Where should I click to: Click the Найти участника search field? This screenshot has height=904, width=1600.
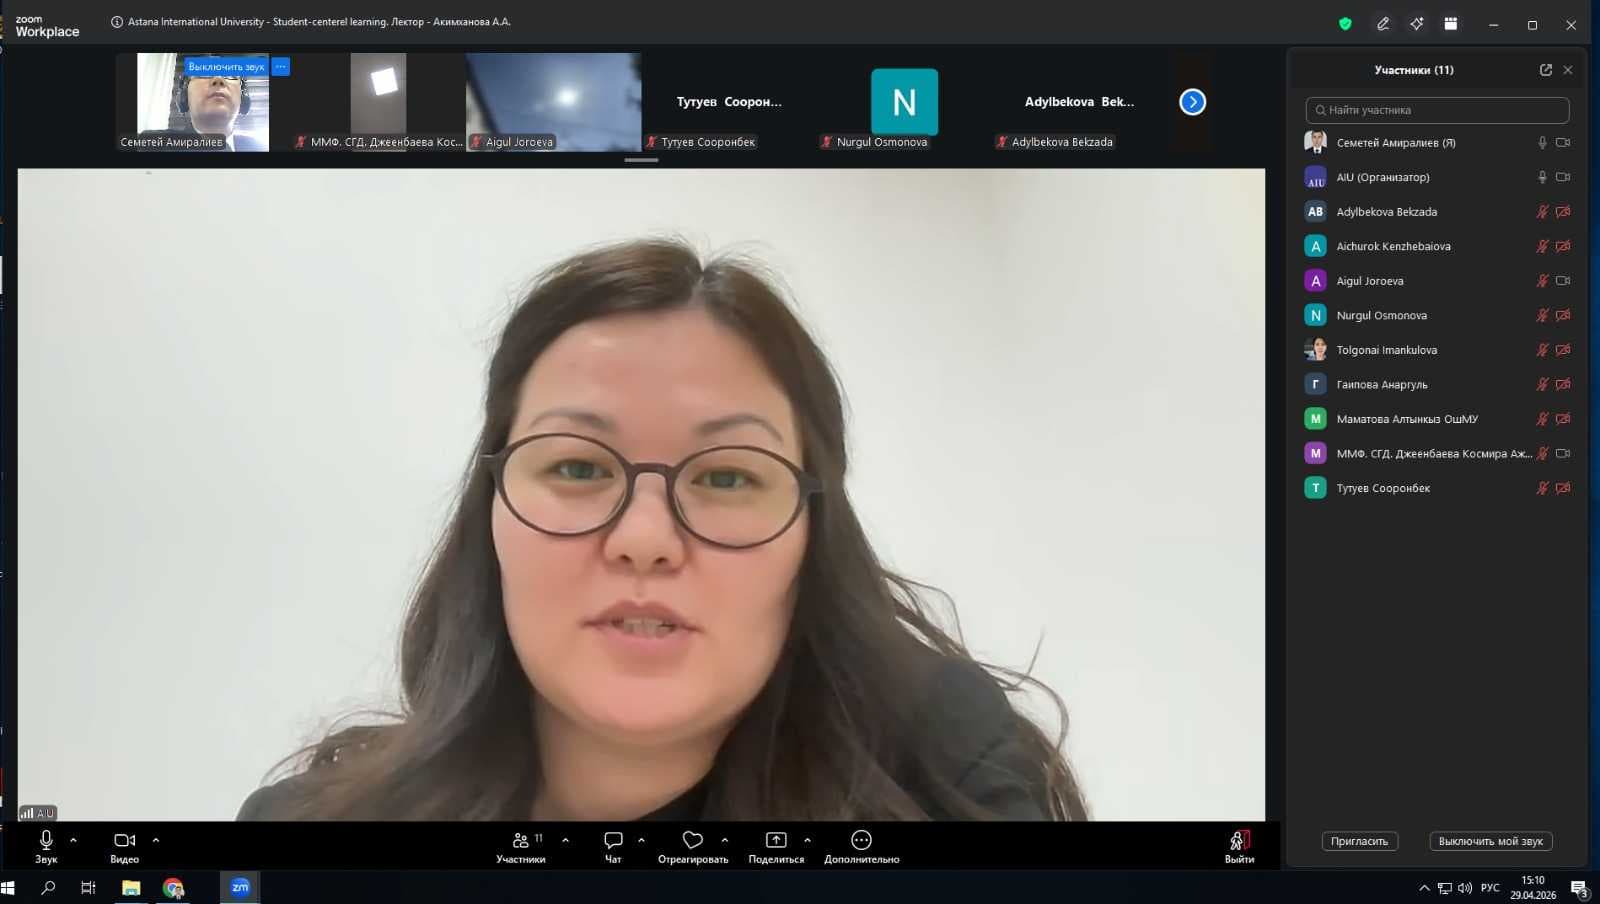click(x=1438, y=110)
